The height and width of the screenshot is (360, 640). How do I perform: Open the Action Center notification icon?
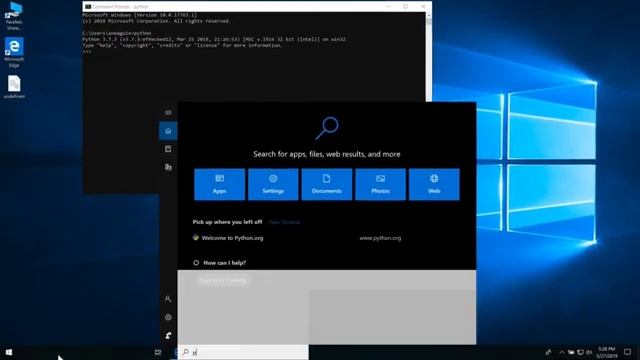[x=627, y=352]
